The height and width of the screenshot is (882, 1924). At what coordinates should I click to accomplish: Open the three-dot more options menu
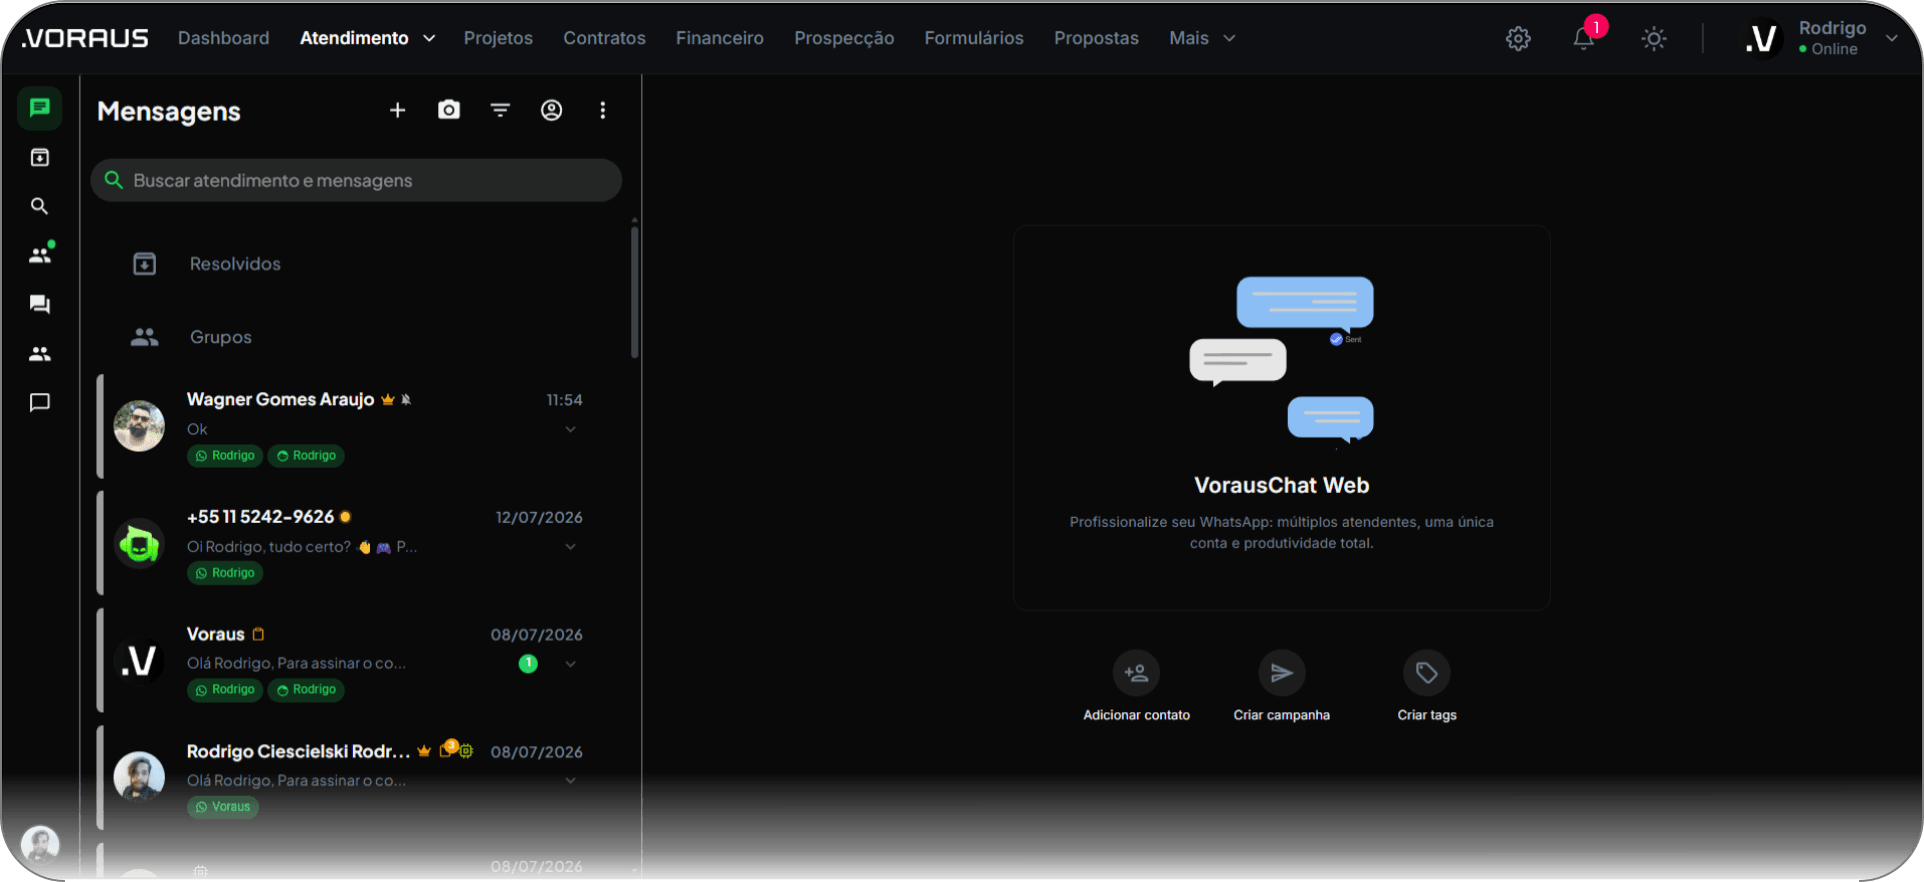(602, 110)
